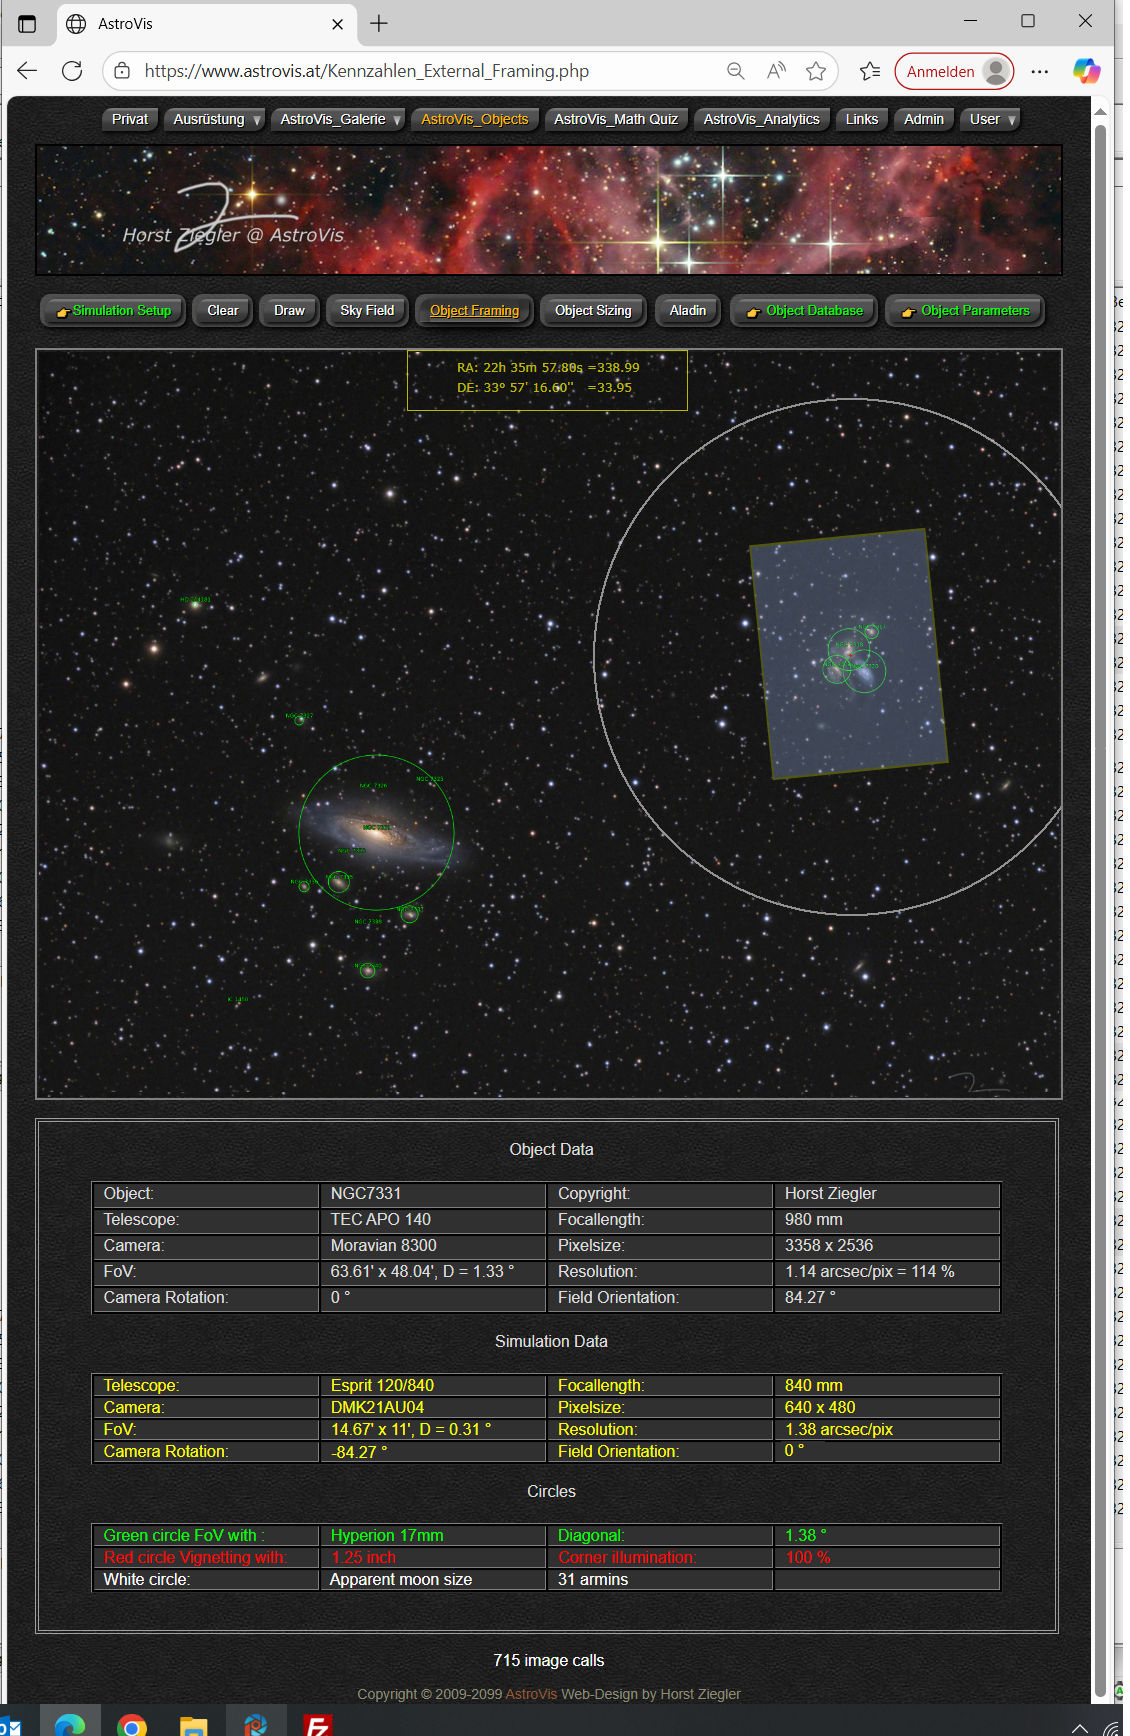Add page to favorites with star icon
The height and width of the screenshot is (1736, 1130).
click(816, 71)
